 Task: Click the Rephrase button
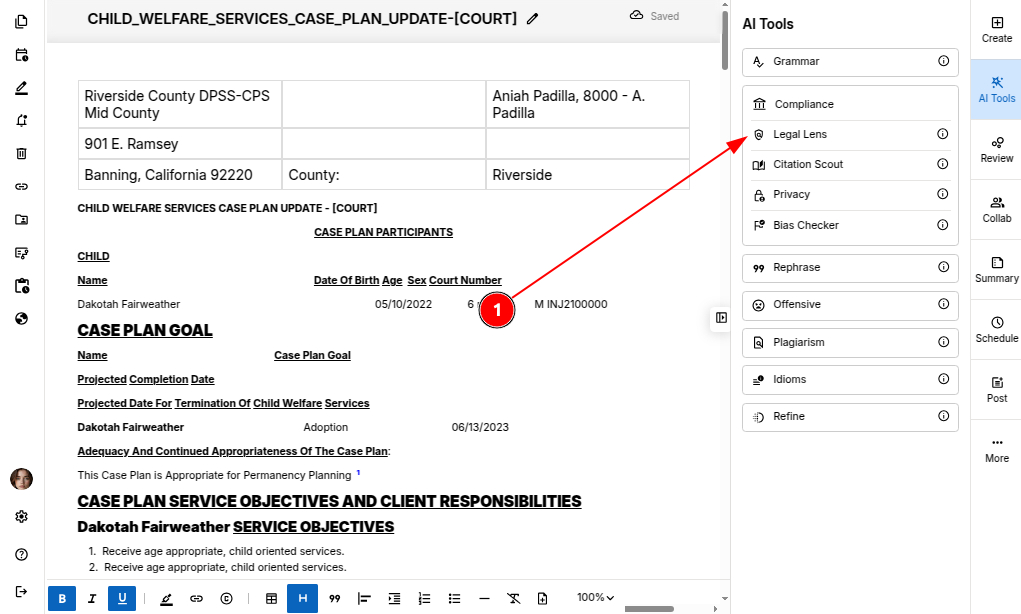(x=849, y=268)
